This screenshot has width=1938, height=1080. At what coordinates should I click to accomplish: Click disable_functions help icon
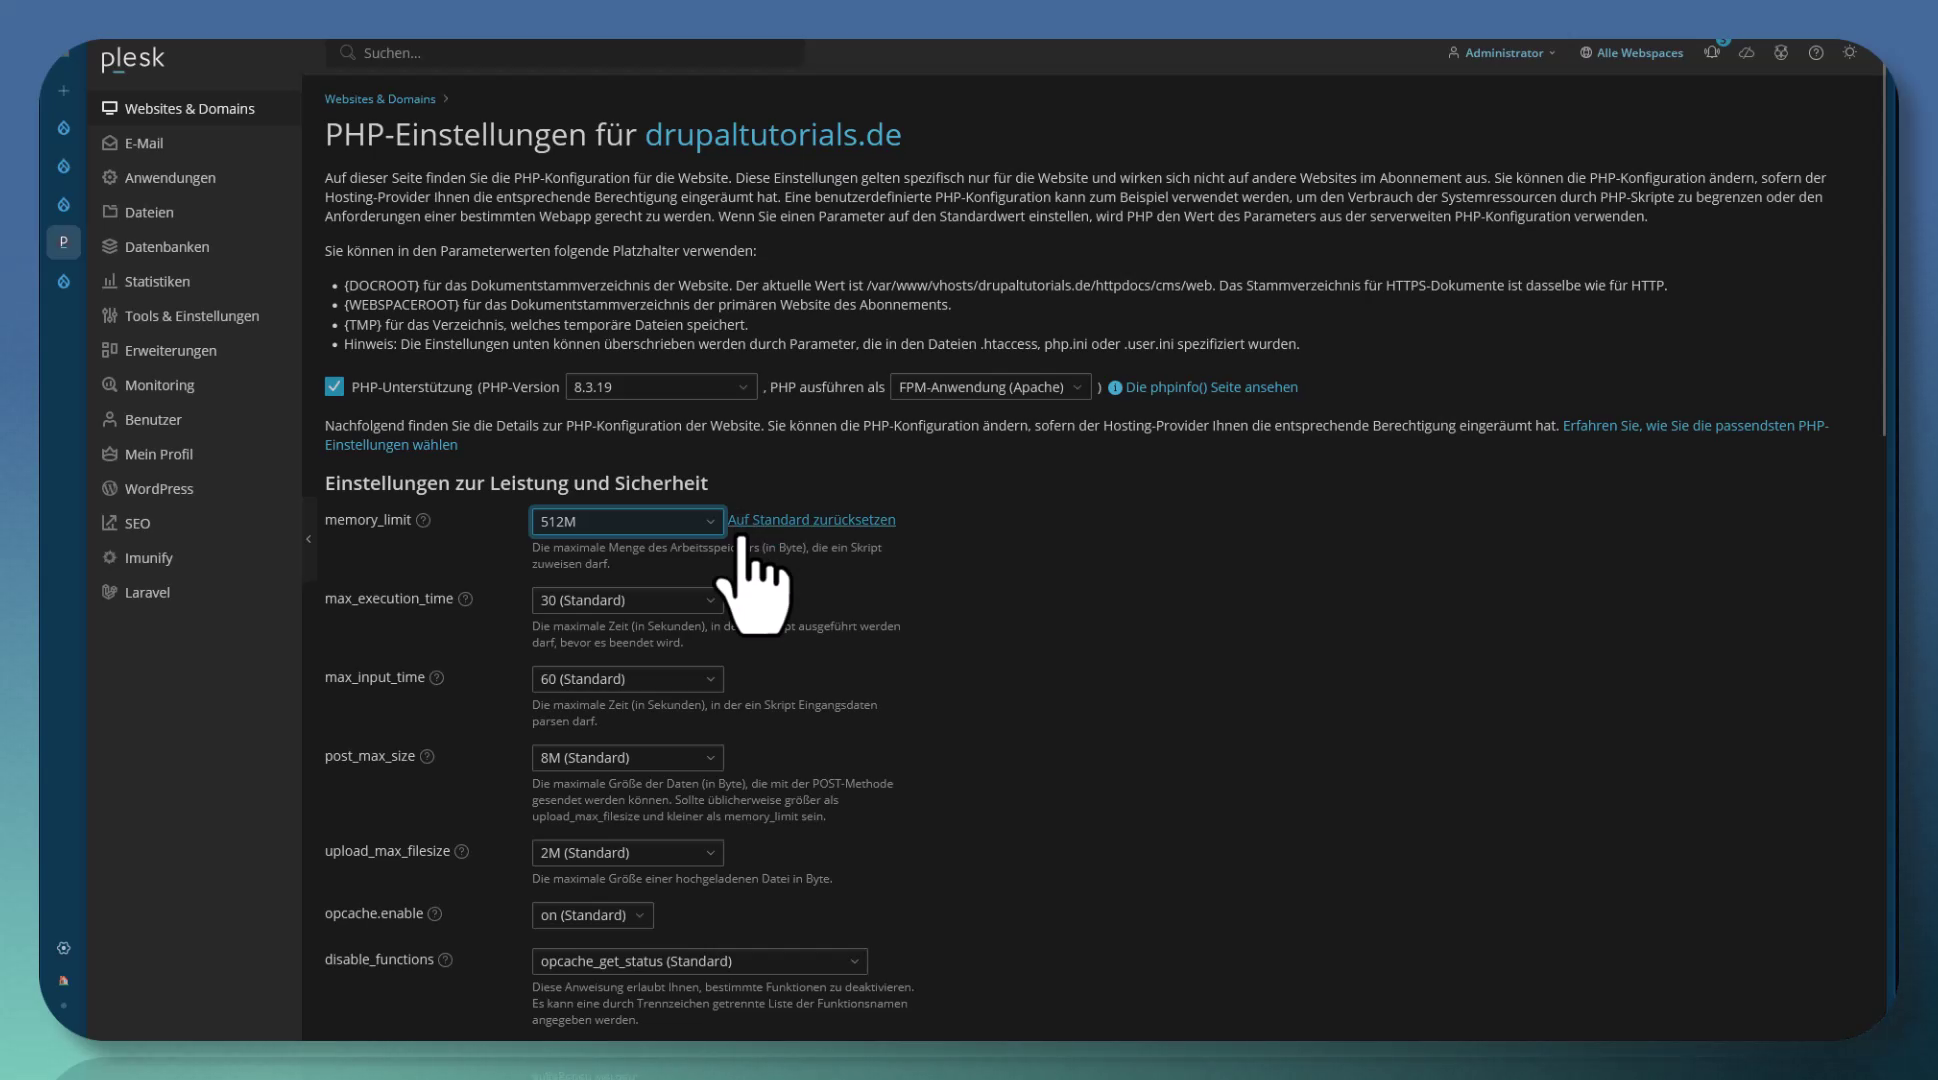coord(446,960)
